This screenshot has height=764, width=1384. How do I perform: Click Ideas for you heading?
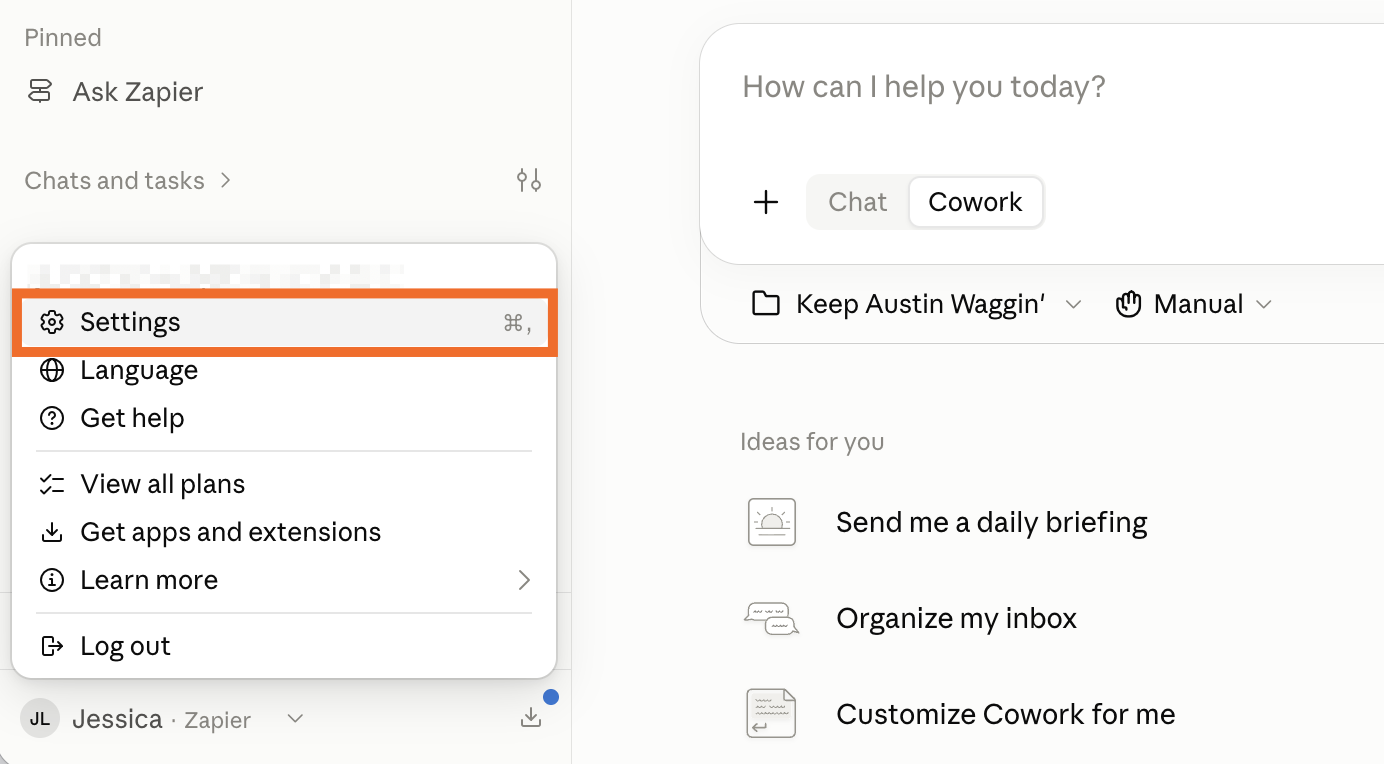tap(812, 442)
